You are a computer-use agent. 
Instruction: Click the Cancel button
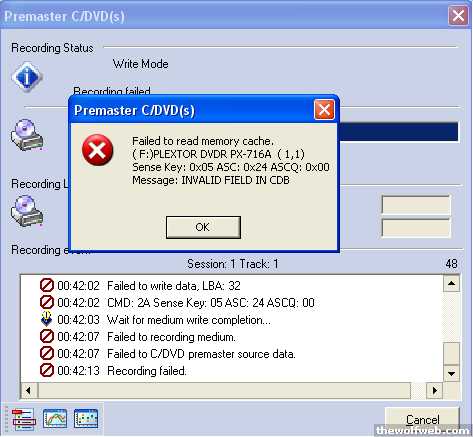(x=423, y=420)
